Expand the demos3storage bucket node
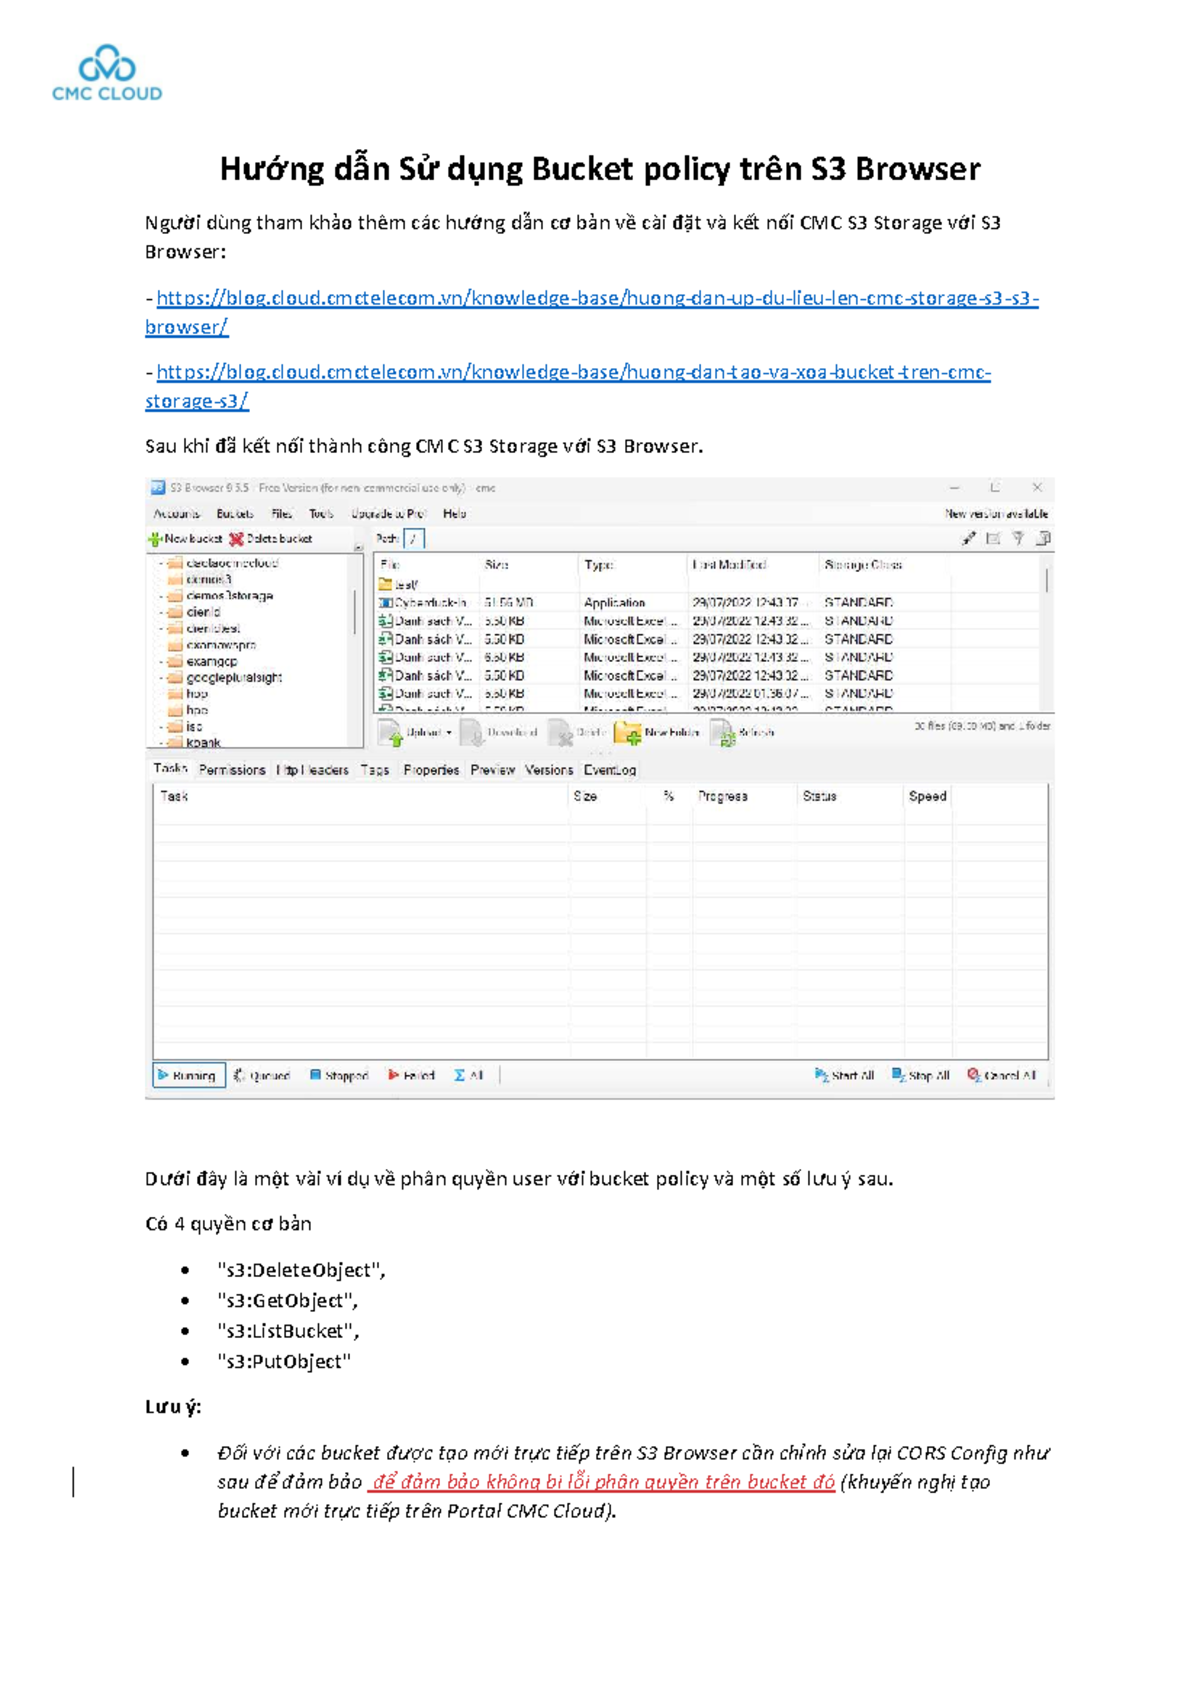1200x1696 pixels. pyautogui.click(x=160, y=596)
